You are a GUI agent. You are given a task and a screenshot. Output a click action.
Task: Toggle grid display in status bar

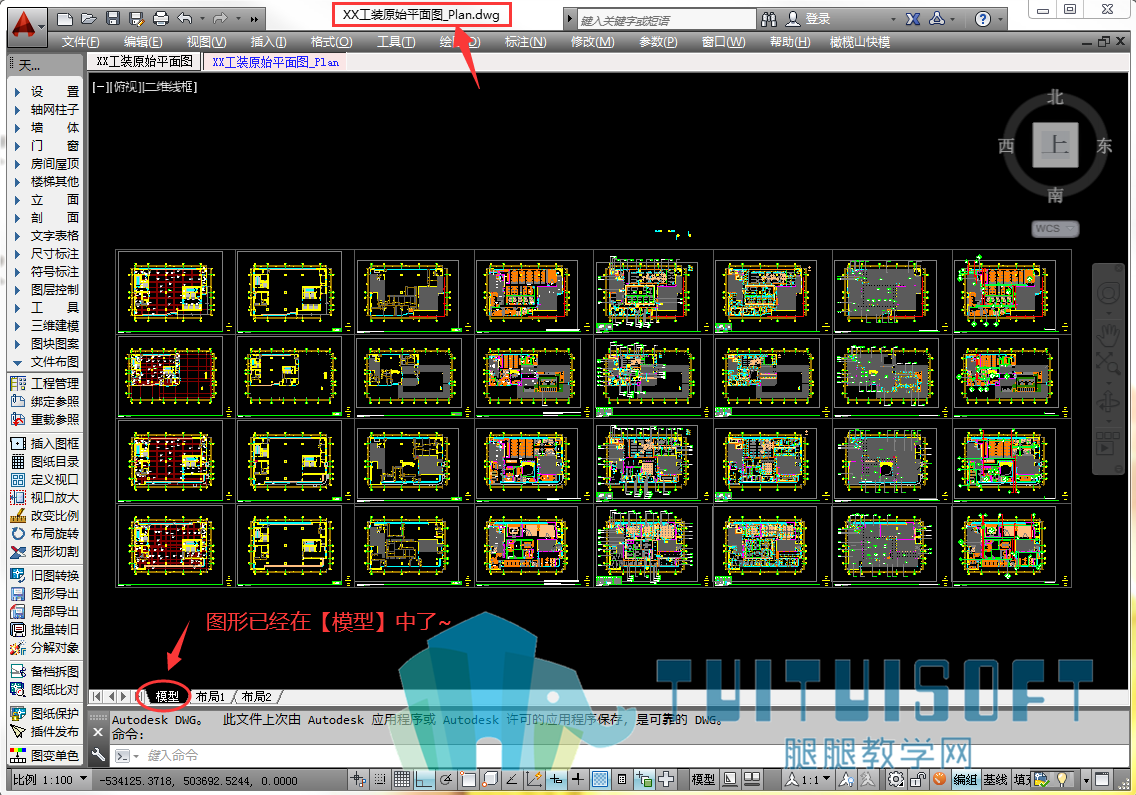402,780
